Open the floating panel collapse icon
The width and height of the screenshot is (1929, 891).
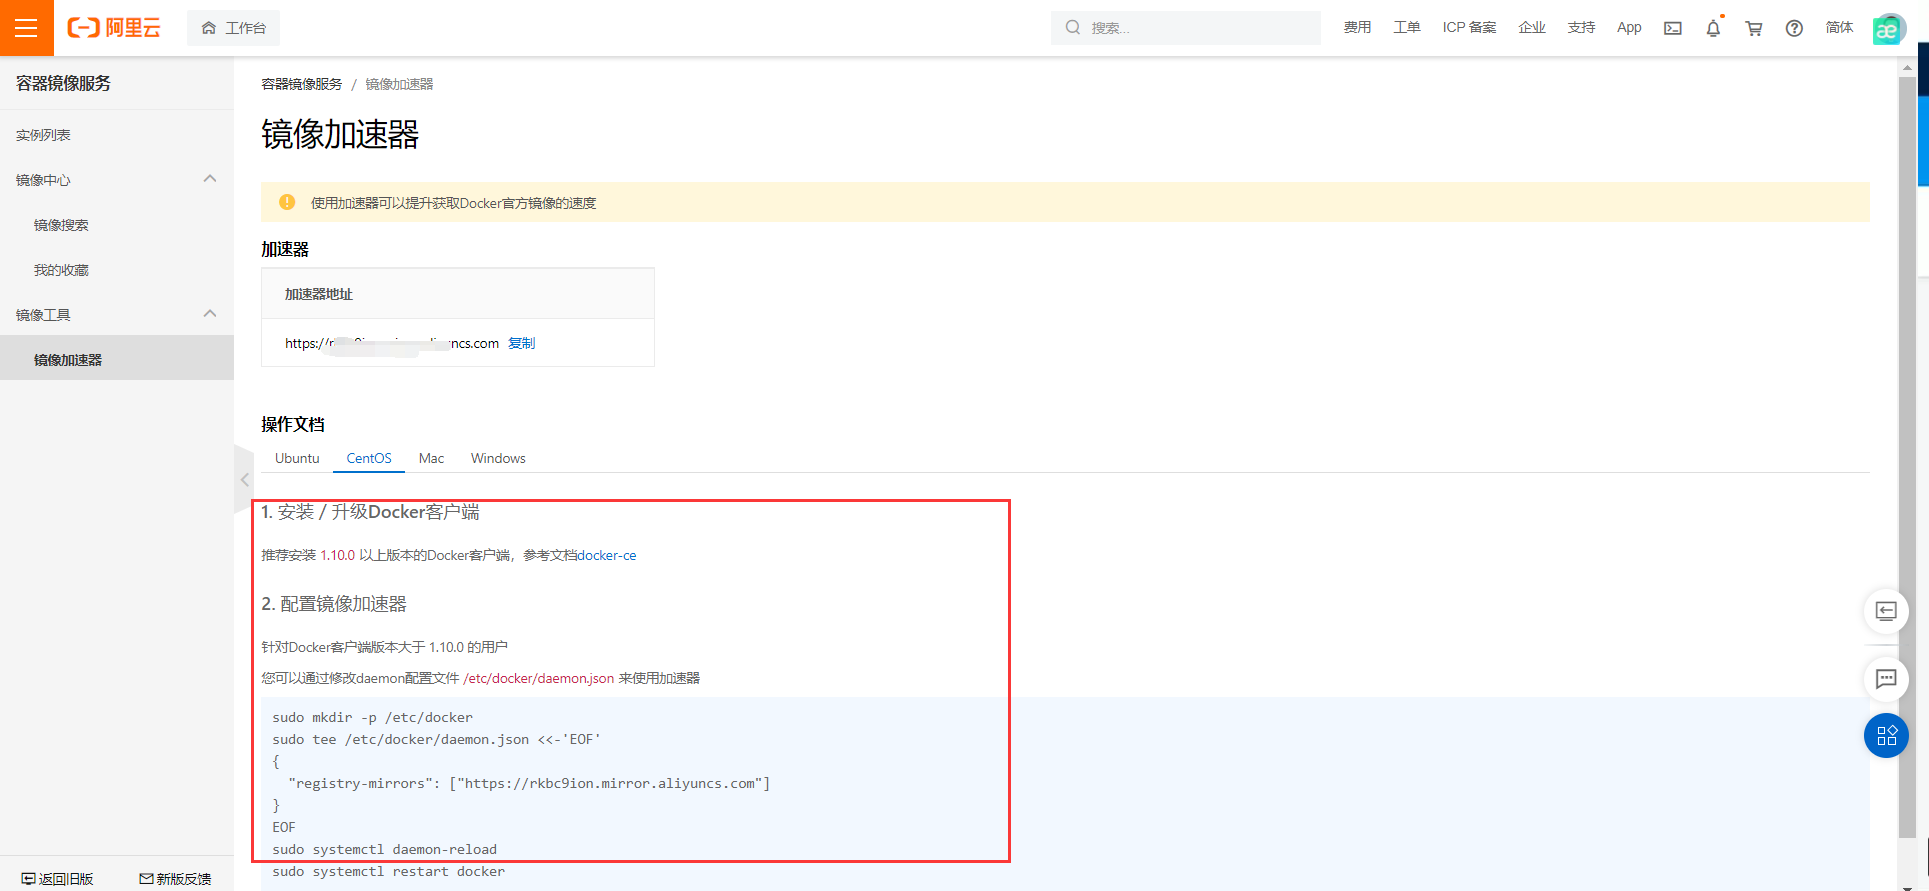[x=1886, y=611]
